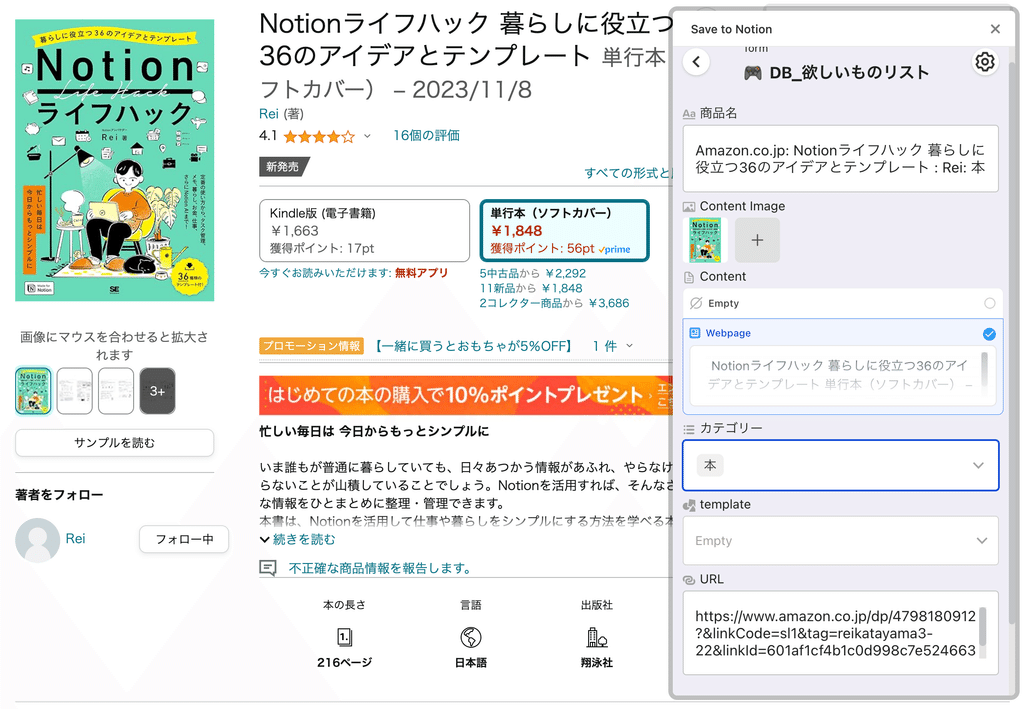
Task: Click the 本の長さ page count icon
Action: (344, 637)
